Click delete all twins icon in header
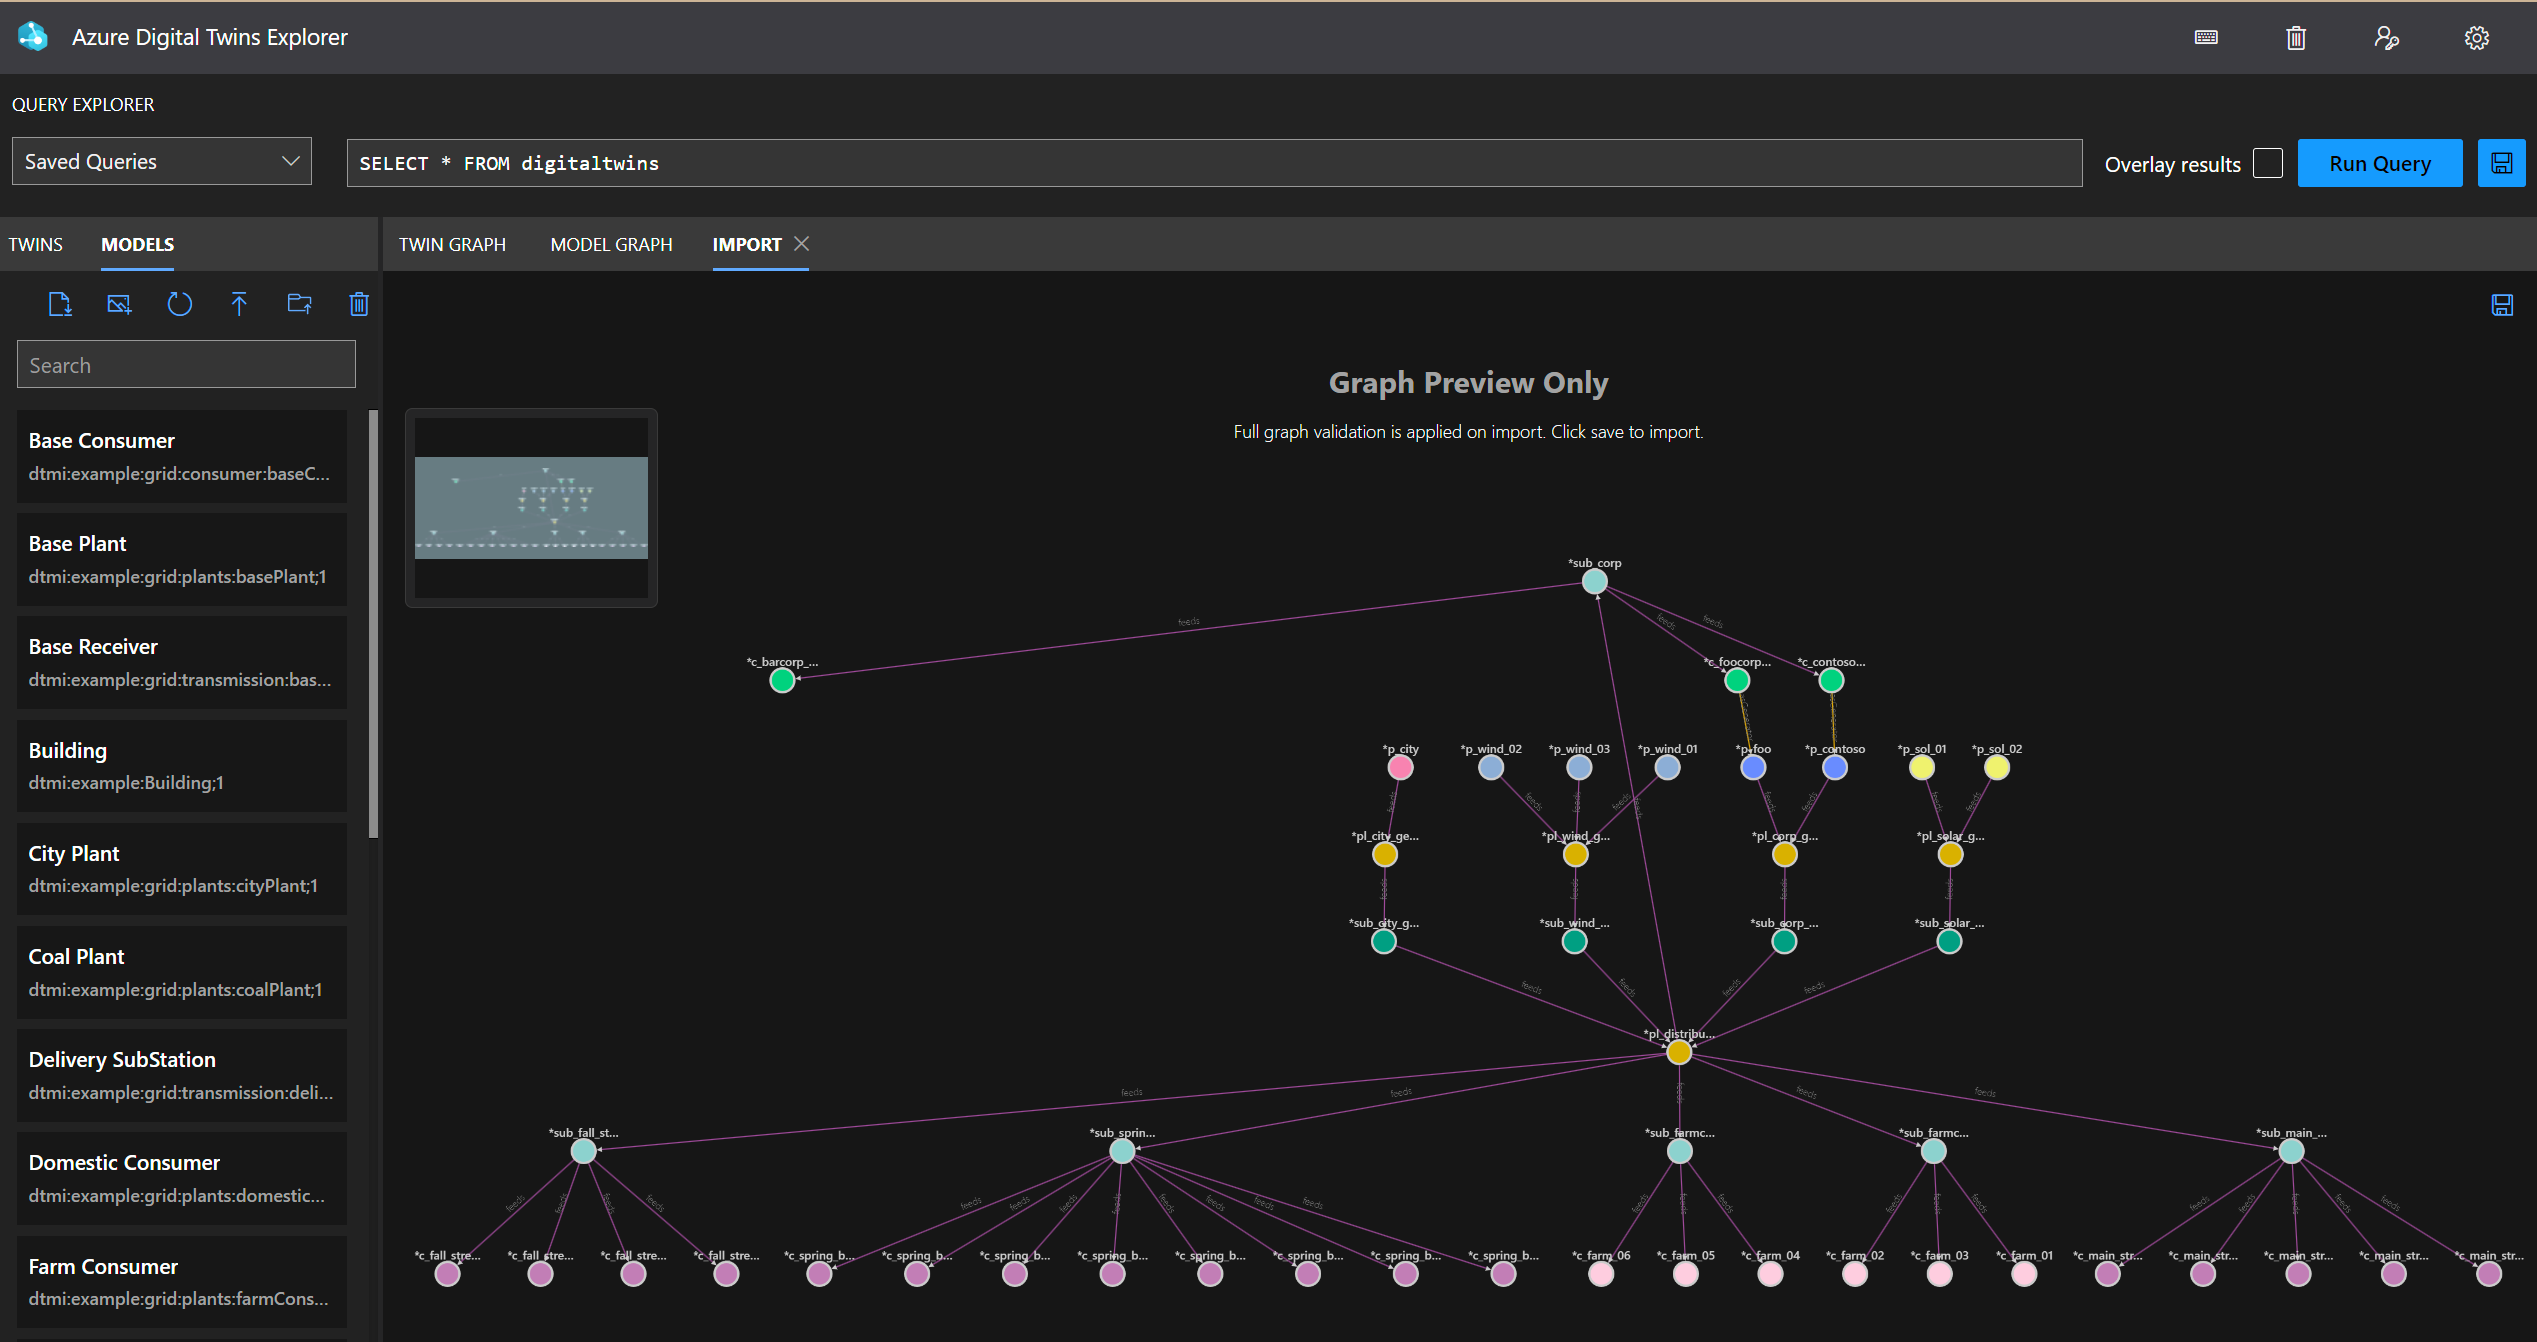2537x1342 pixels. [x=2296, y=37]
